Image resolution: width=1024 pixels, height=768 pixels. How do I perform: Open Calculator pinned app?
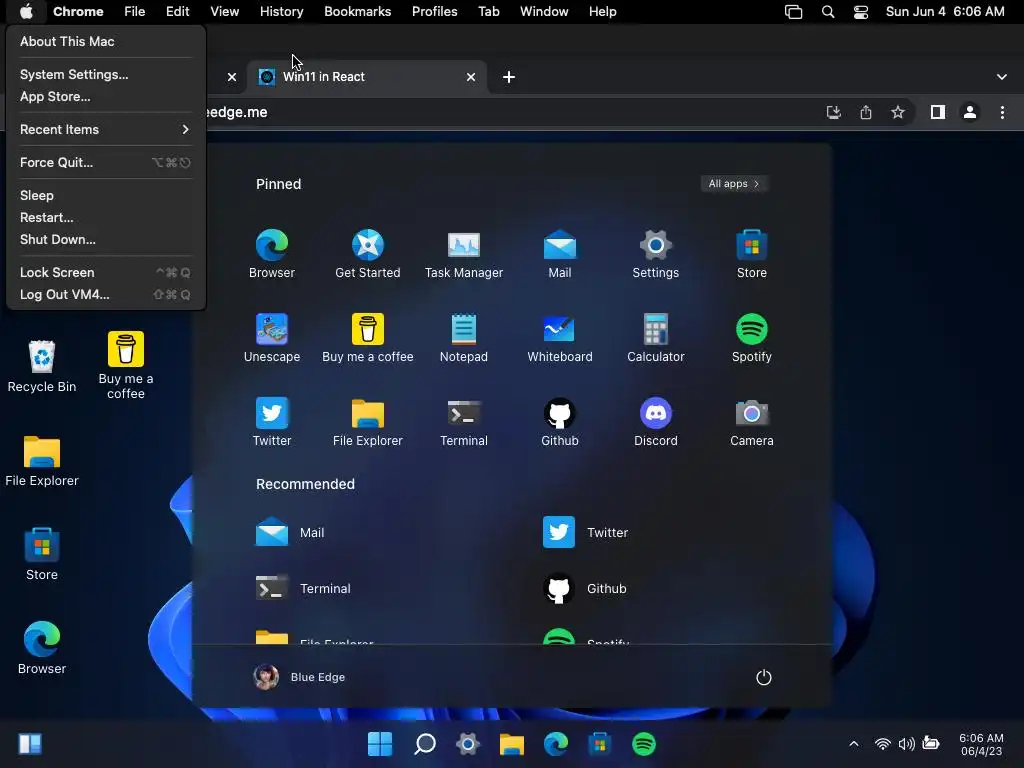[x=656, y=338]
